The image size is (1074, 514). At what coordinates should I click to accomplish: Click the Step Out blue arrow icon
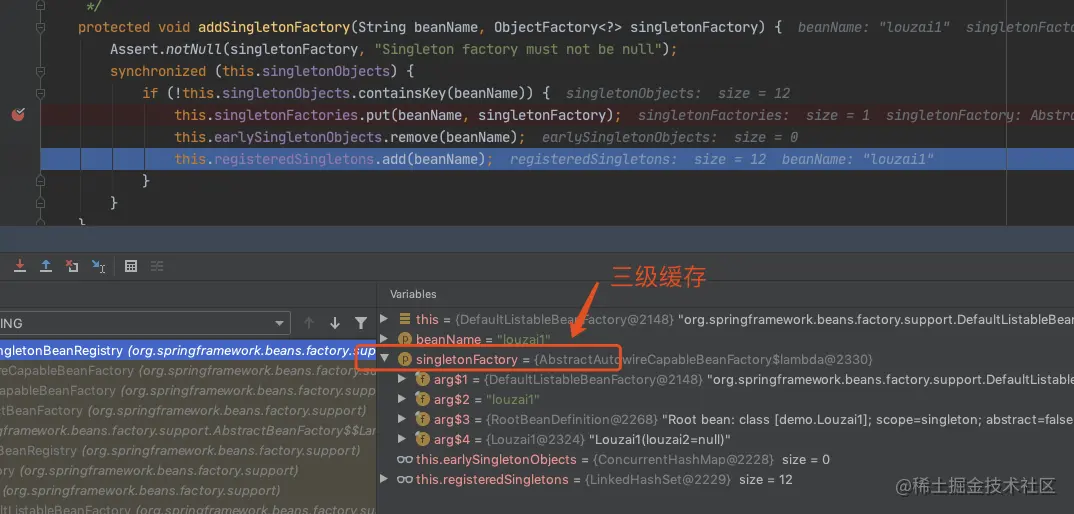[46, 266]
